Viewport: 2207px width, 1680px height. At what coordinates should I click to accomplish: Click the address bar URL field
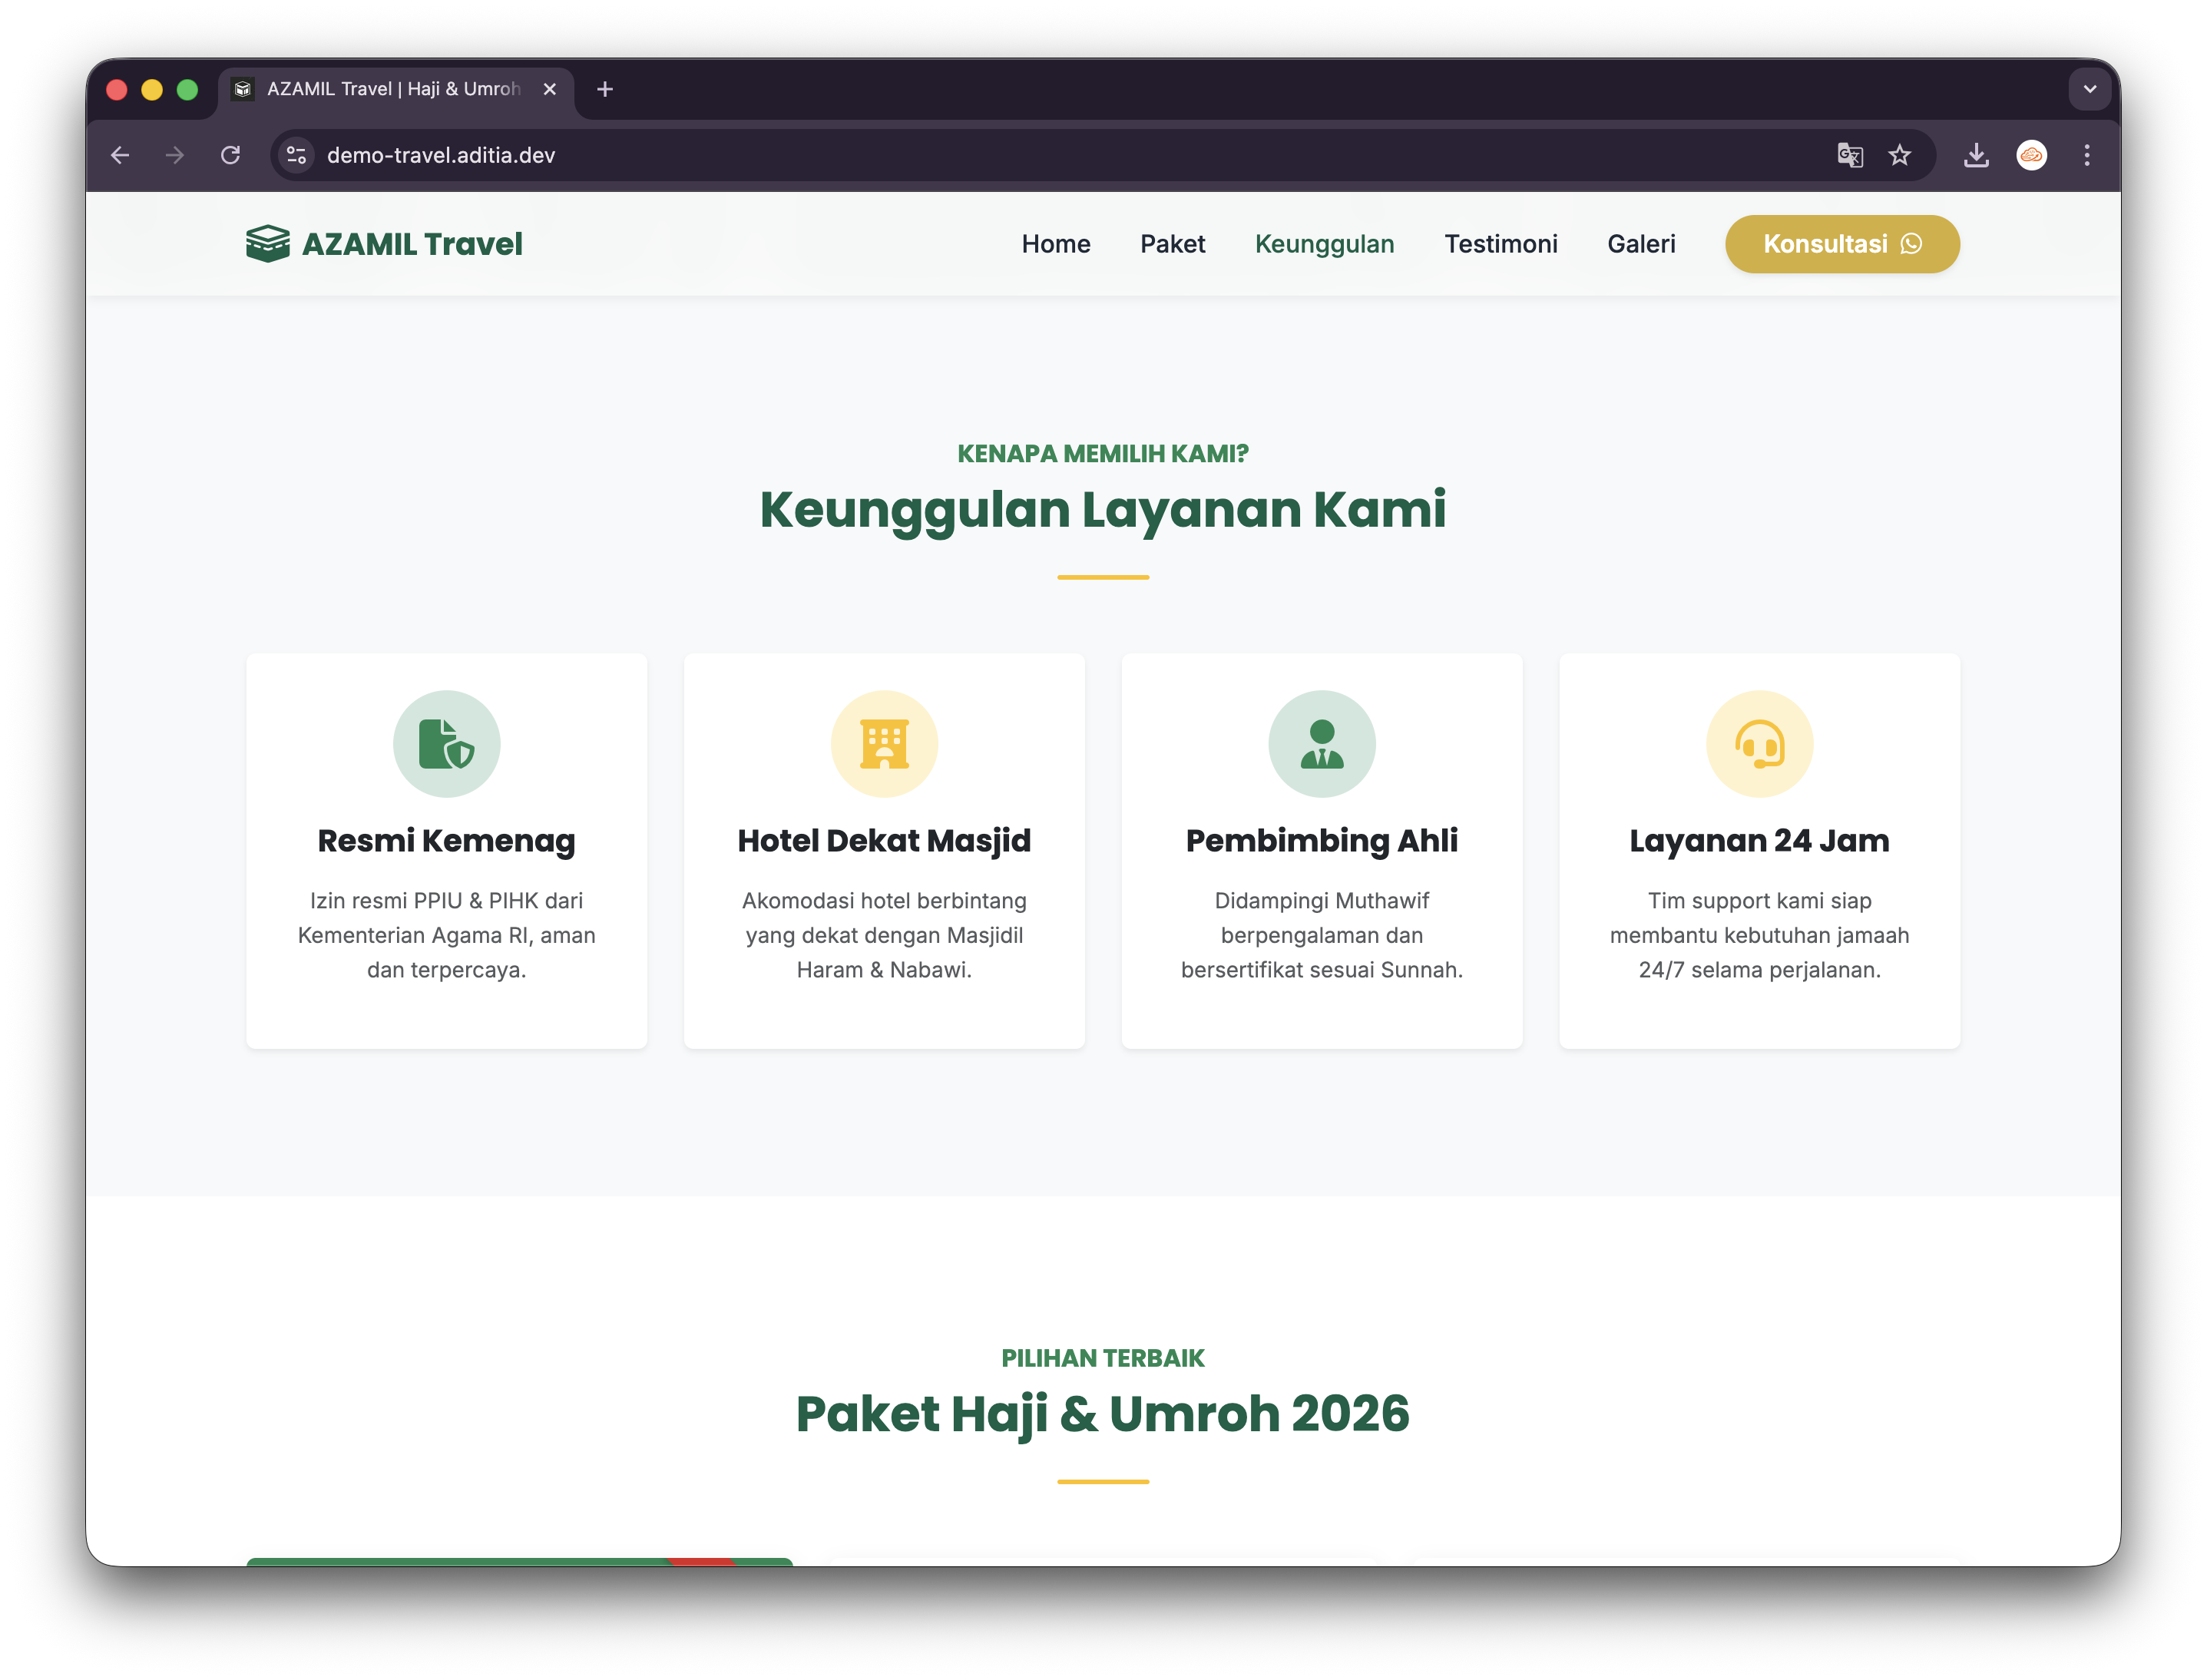[x=1000, y=155]
